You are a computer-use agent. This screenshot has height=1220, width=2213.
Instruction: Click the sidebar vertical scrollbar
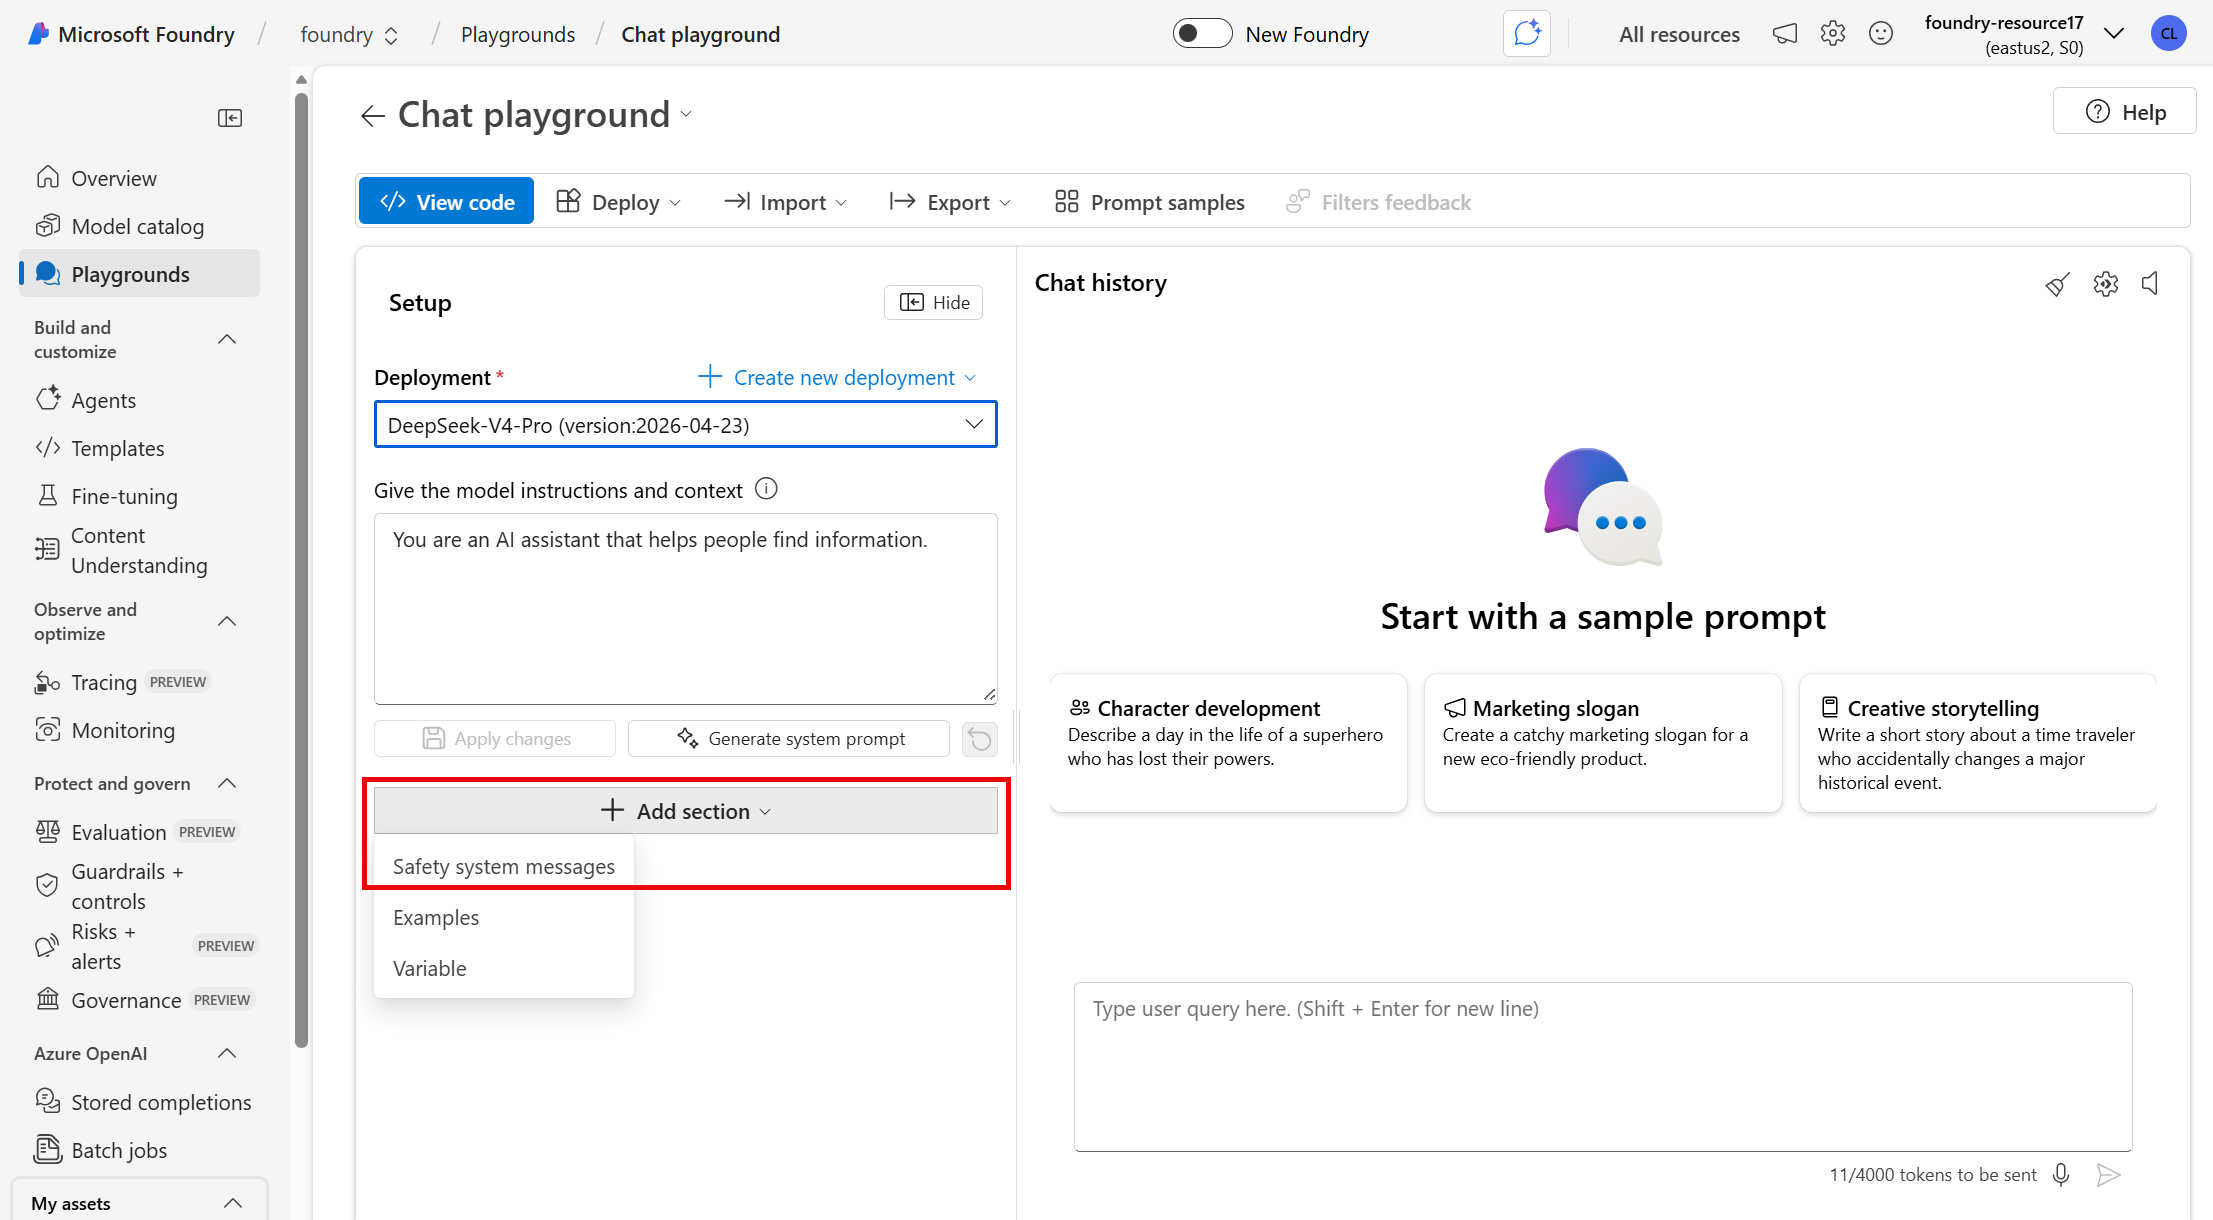[x=302, y=570]
